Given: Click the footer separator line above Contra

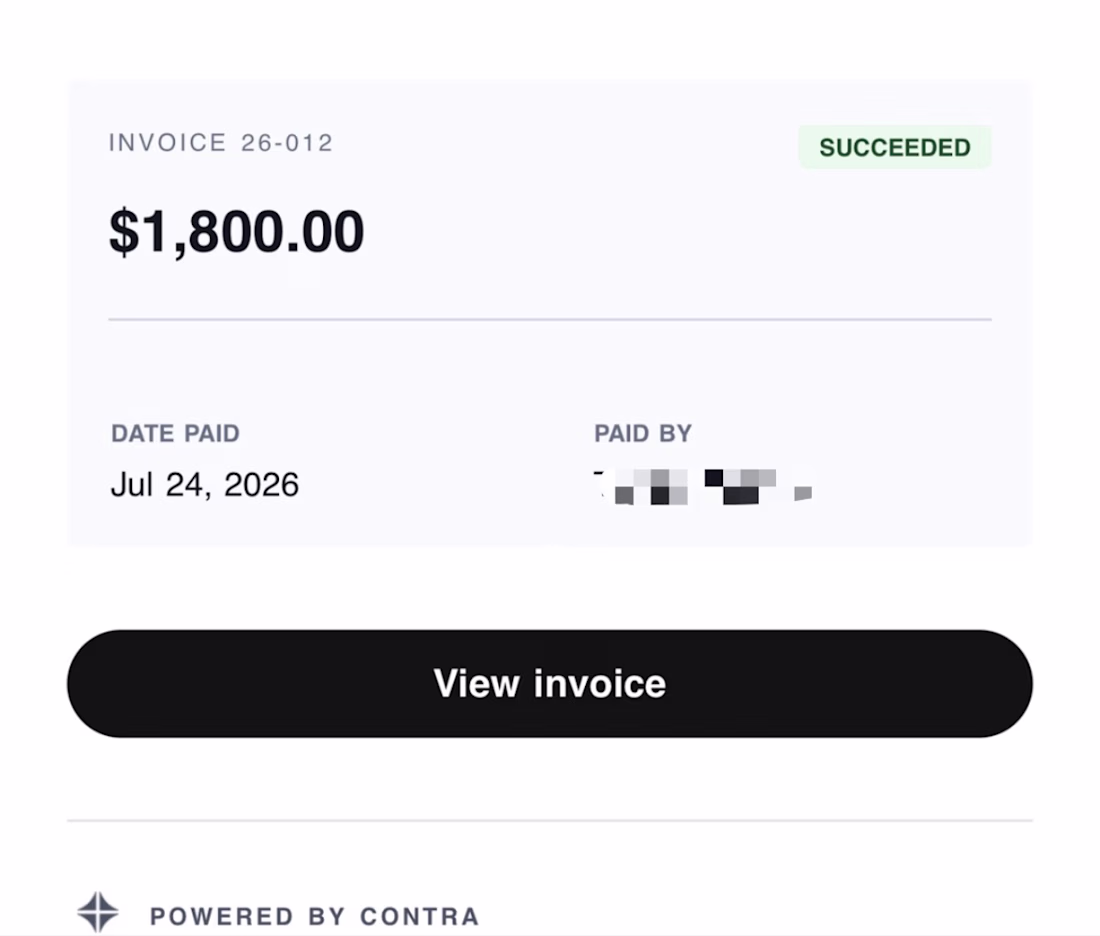Looking at the screenshot, I should (549, 820).
